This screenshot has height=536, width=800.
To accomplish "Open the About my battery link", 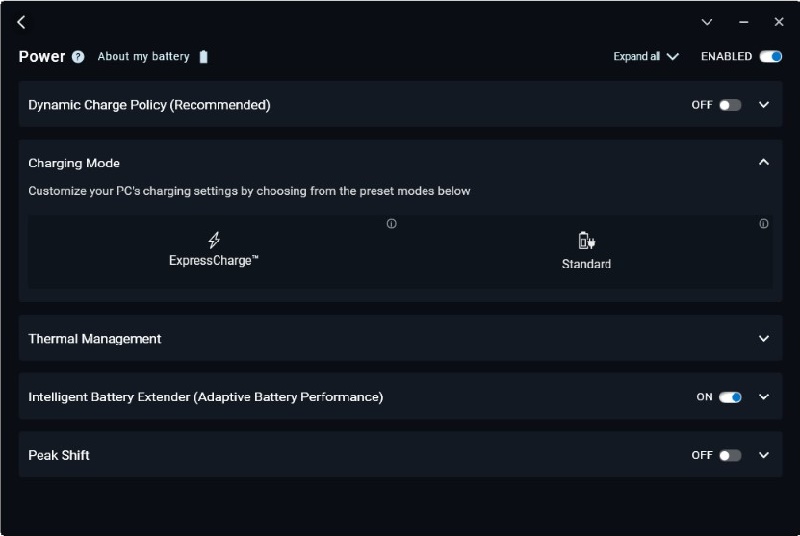I will [x=143, y=57].
